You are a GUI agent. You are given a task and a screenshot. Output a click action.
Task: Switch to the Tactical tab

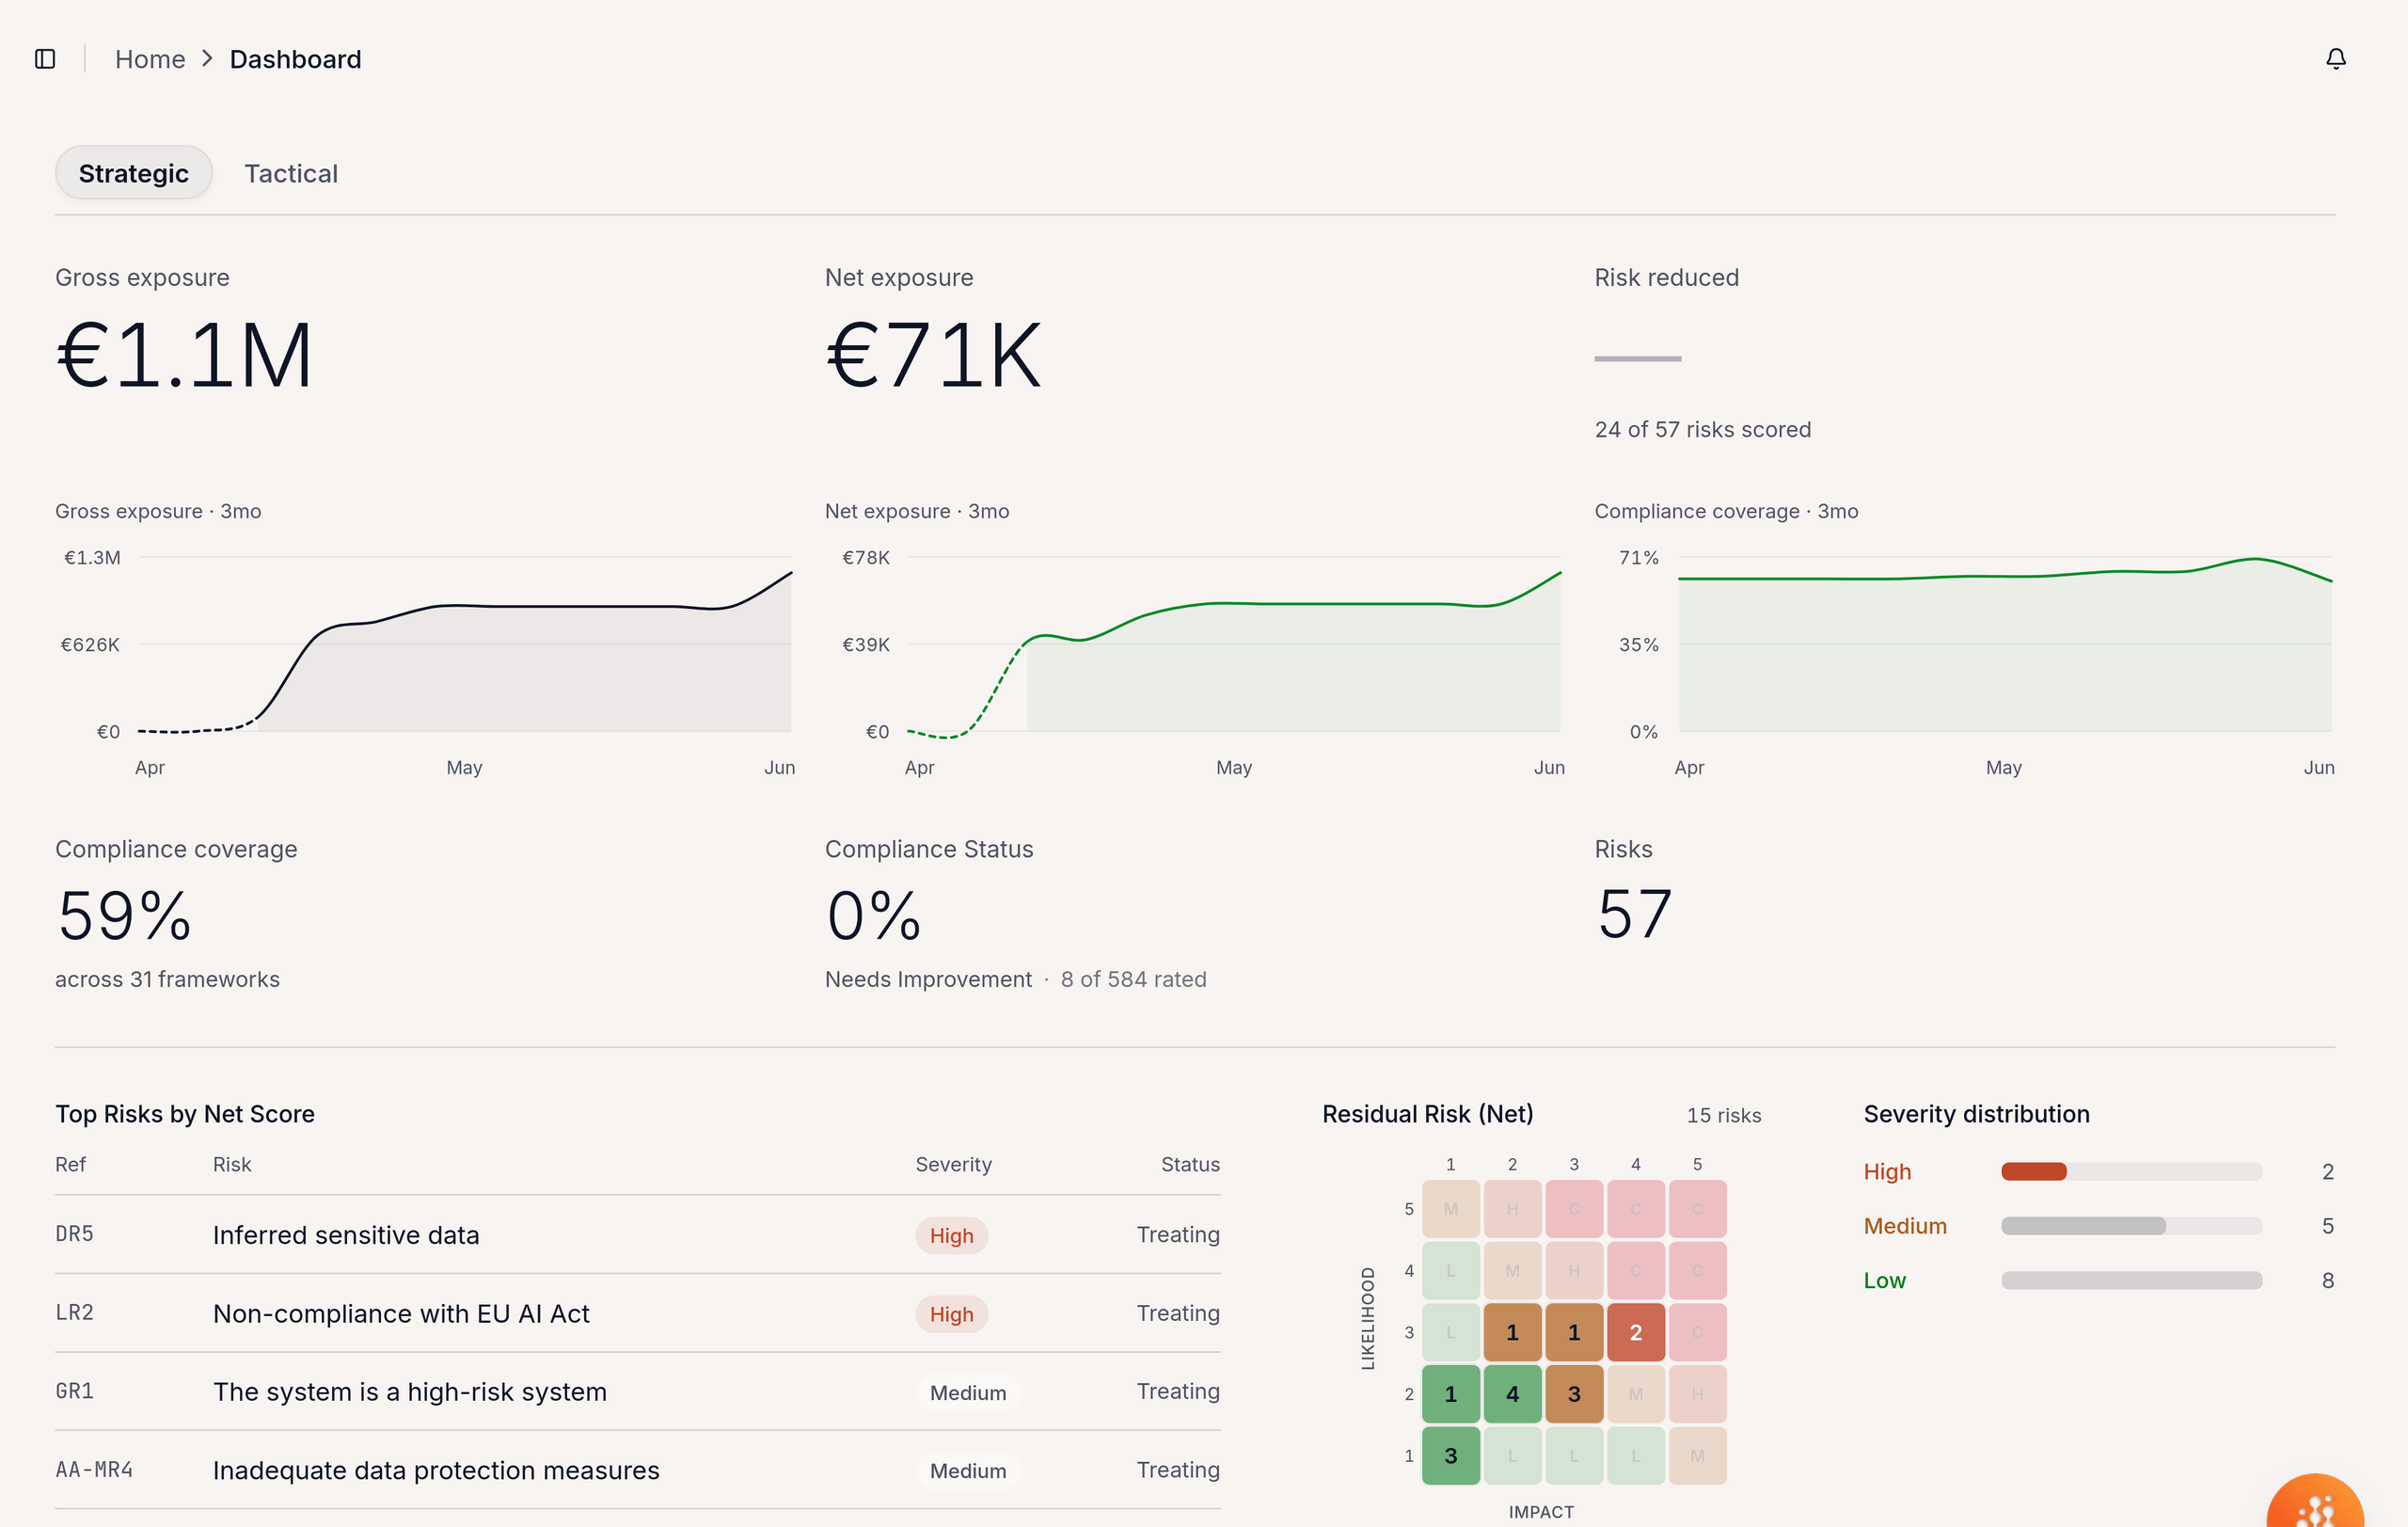pyautogui.click(x=291, y=173)
